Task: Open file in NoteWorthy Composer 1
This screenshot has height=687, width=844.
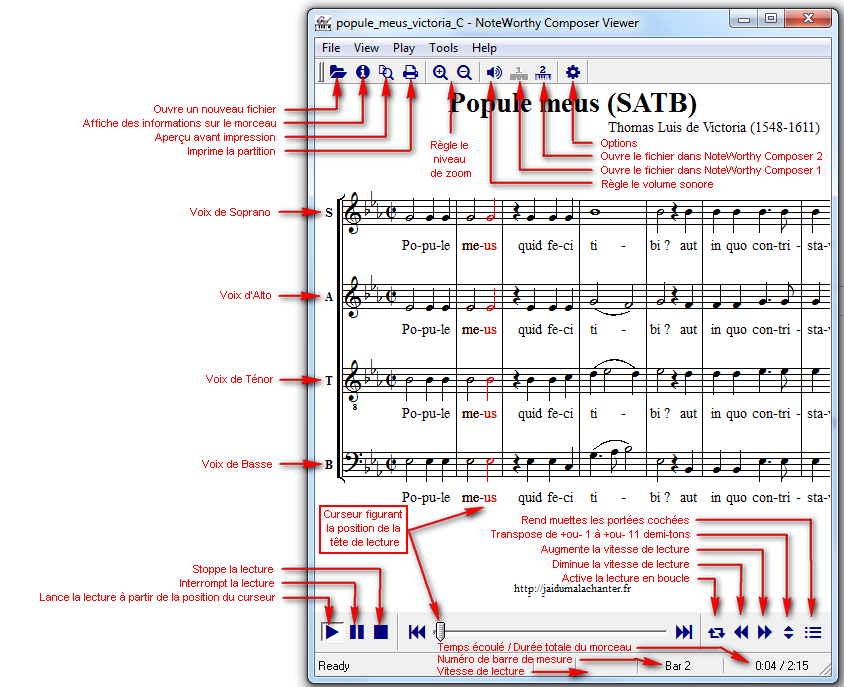Action: click(x=518, y=72)
